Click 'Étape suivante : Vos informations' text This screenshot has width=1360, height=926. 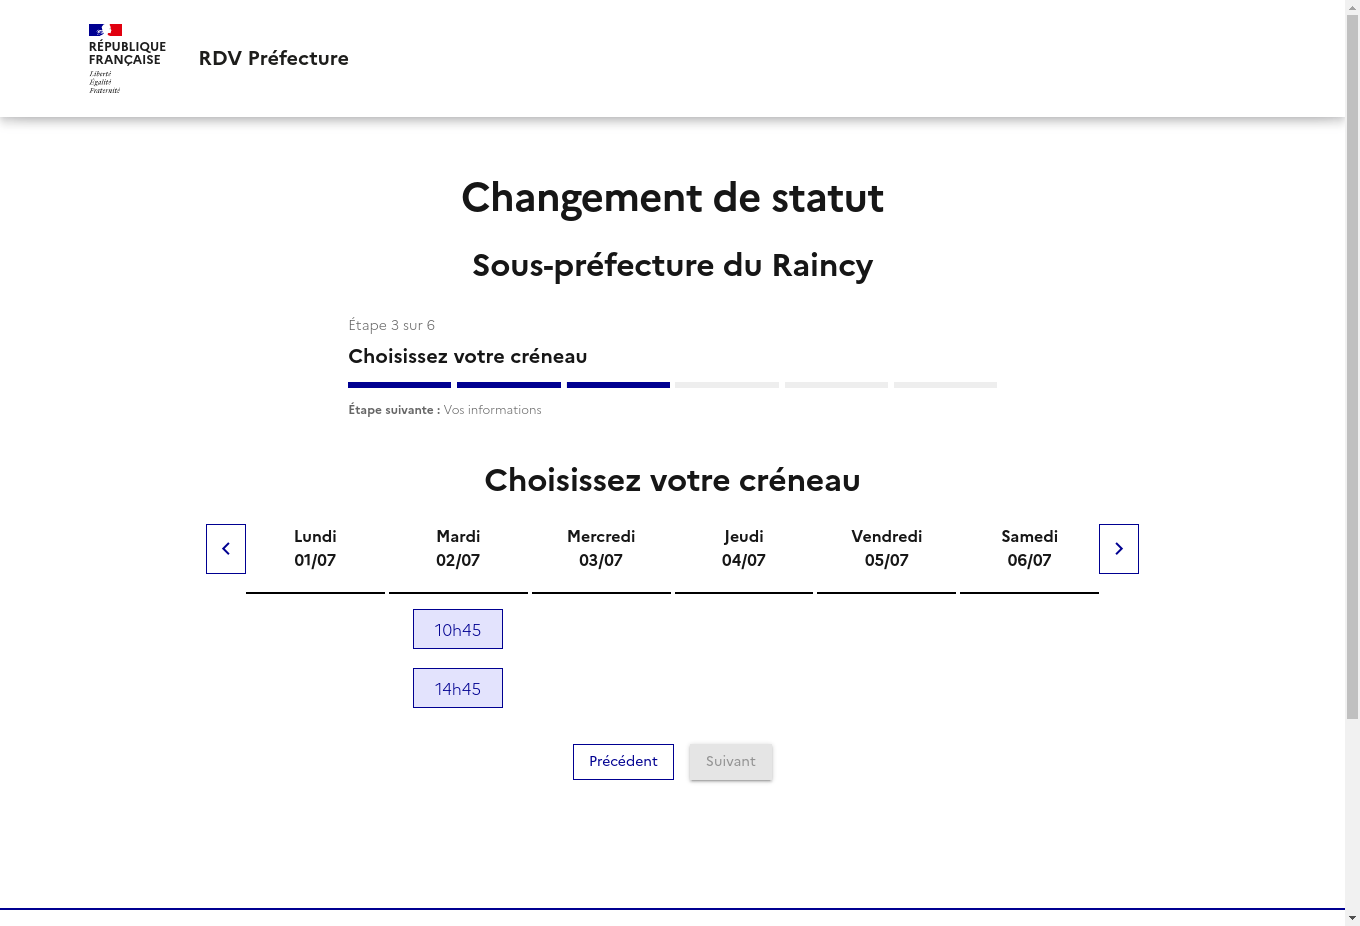(445, 410)
